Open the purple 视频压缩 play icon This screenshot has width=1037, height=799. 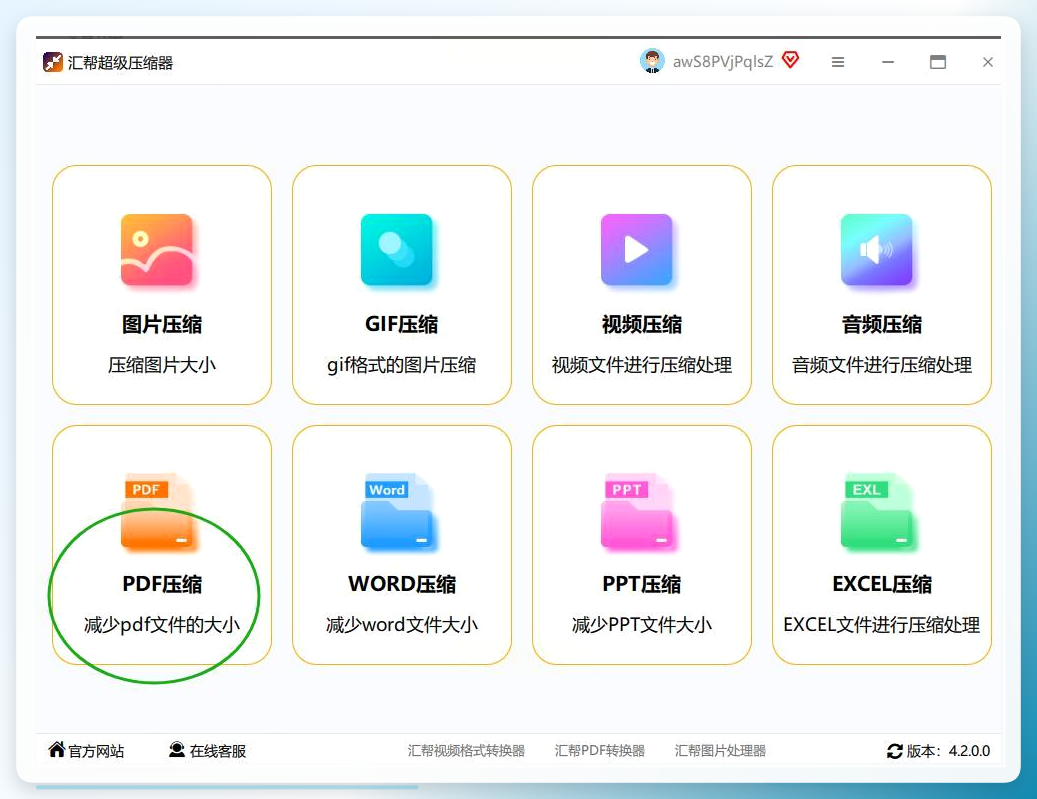(637, 249)
